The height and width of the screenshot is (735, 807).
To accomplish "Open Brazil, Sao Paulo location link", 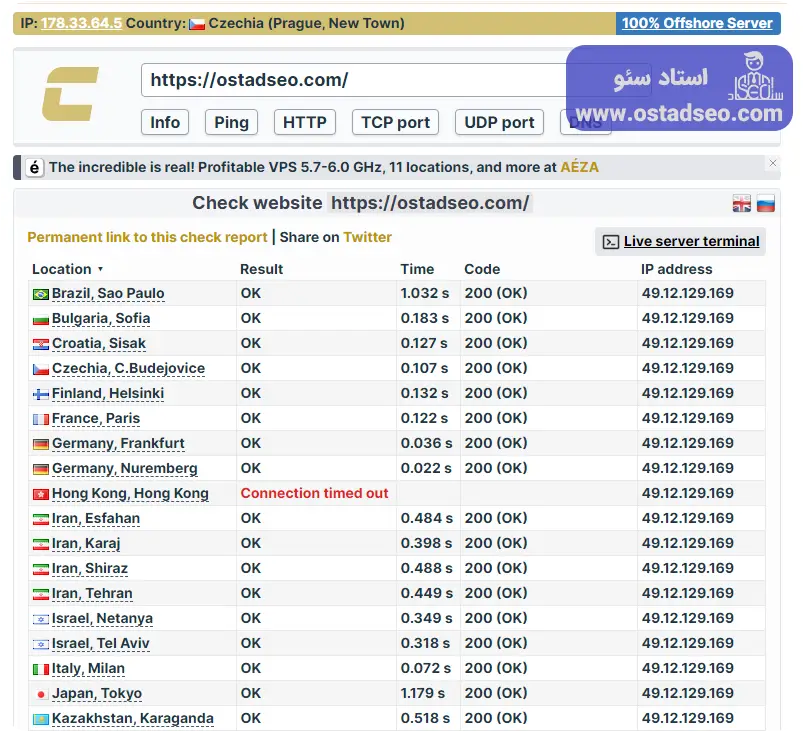I will pyautogui.click(x=108, y=293).
